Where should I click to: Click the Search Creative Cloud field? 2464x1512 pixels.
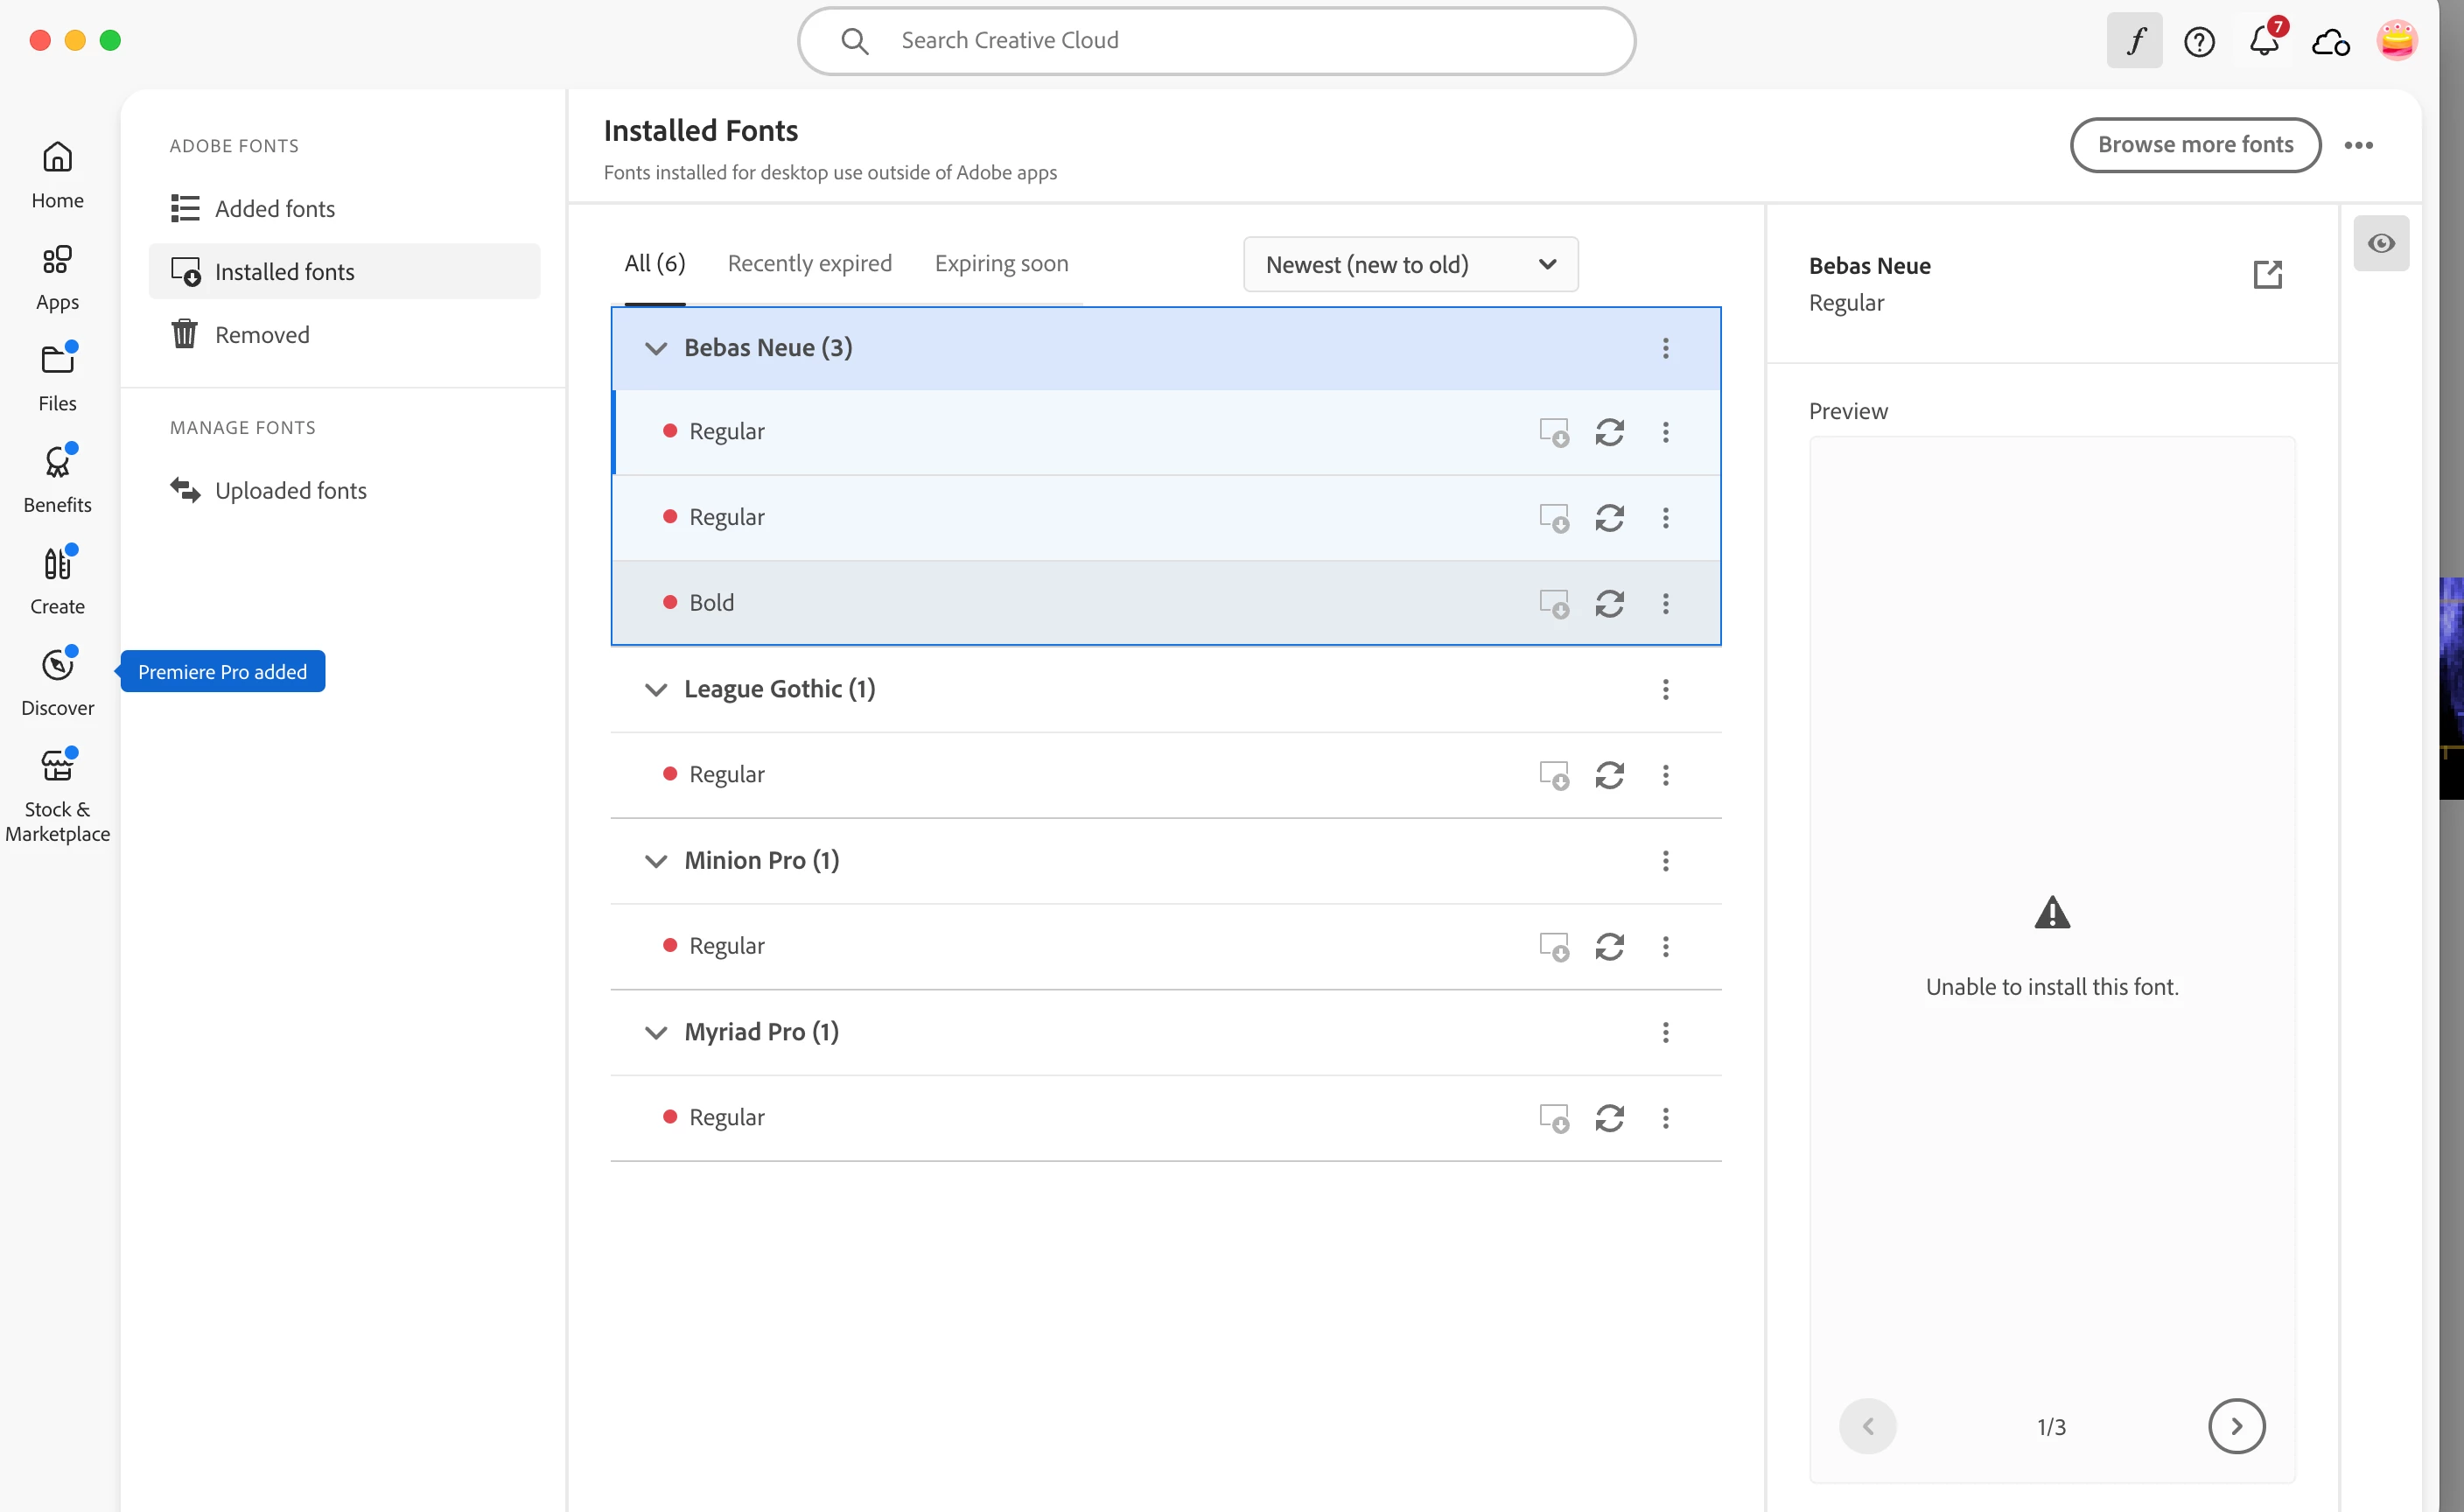[x=1215, y=41]
